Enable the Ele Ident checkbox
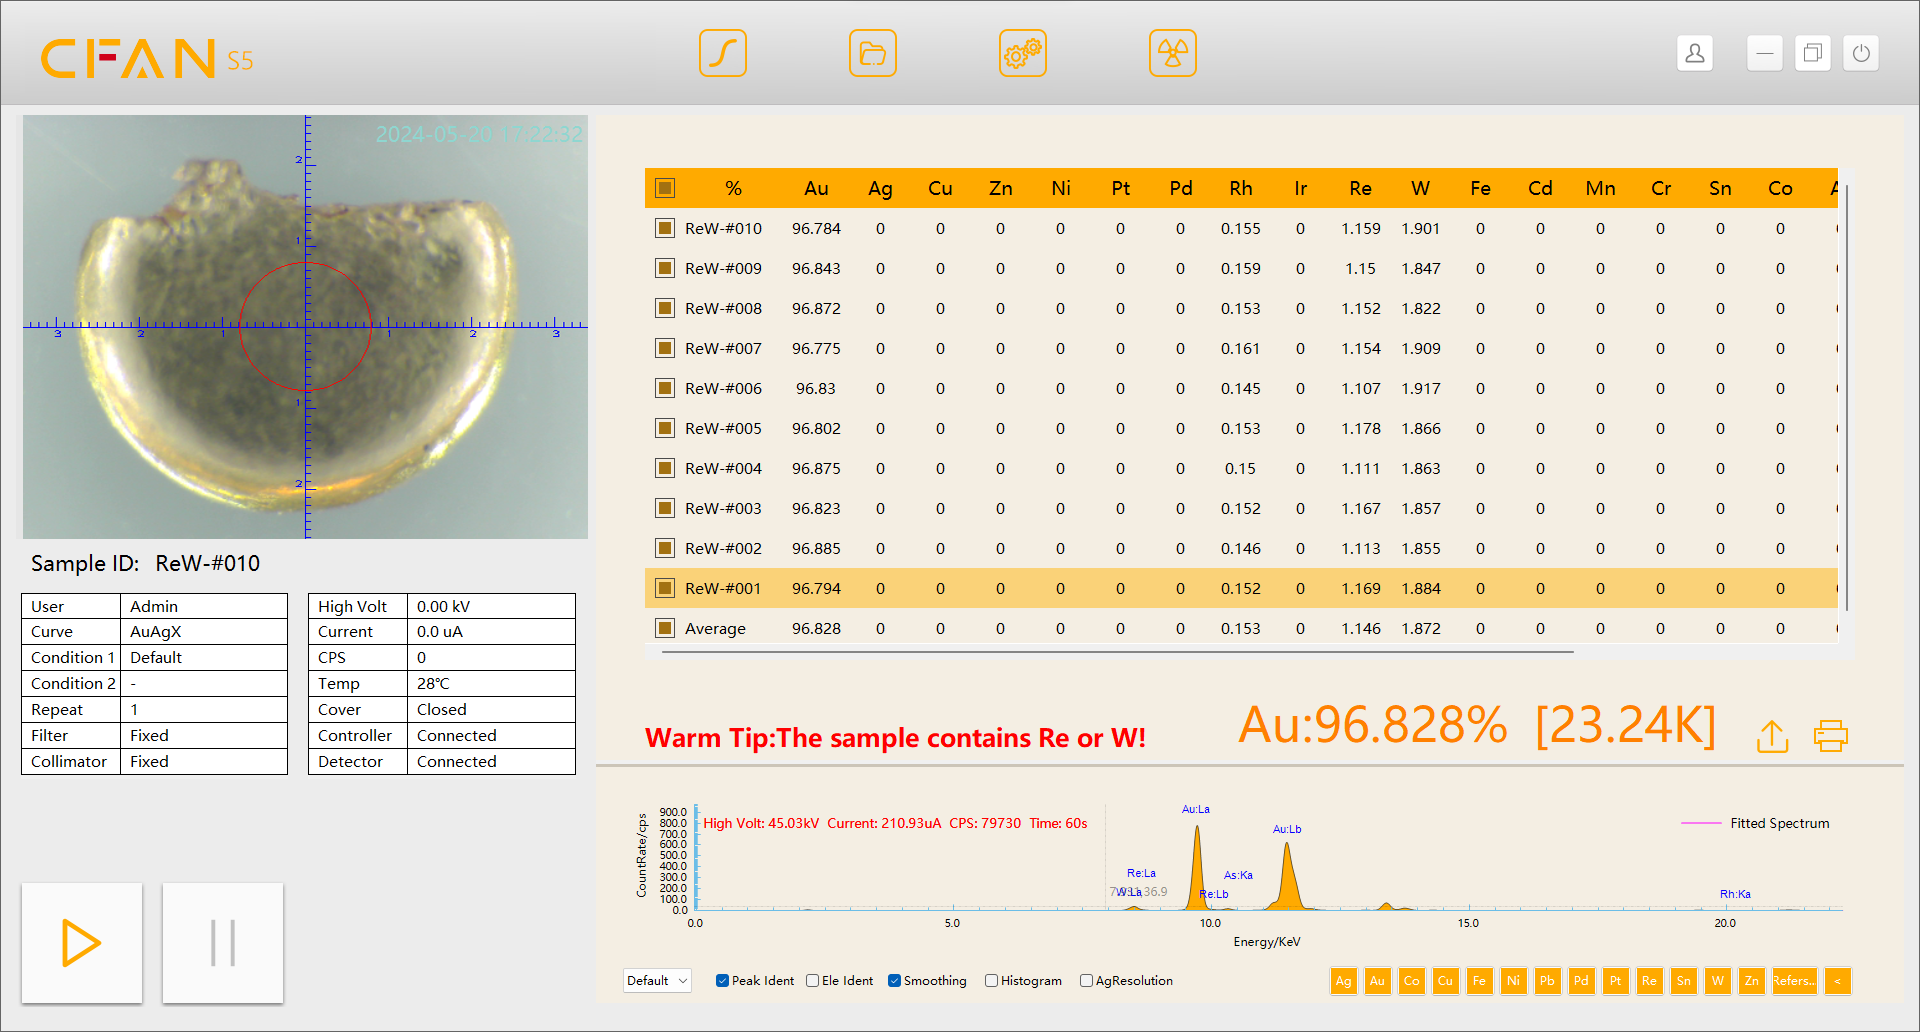Image resolution: width=1920 pixels, height=1032 pixels. tap(812, 981)
